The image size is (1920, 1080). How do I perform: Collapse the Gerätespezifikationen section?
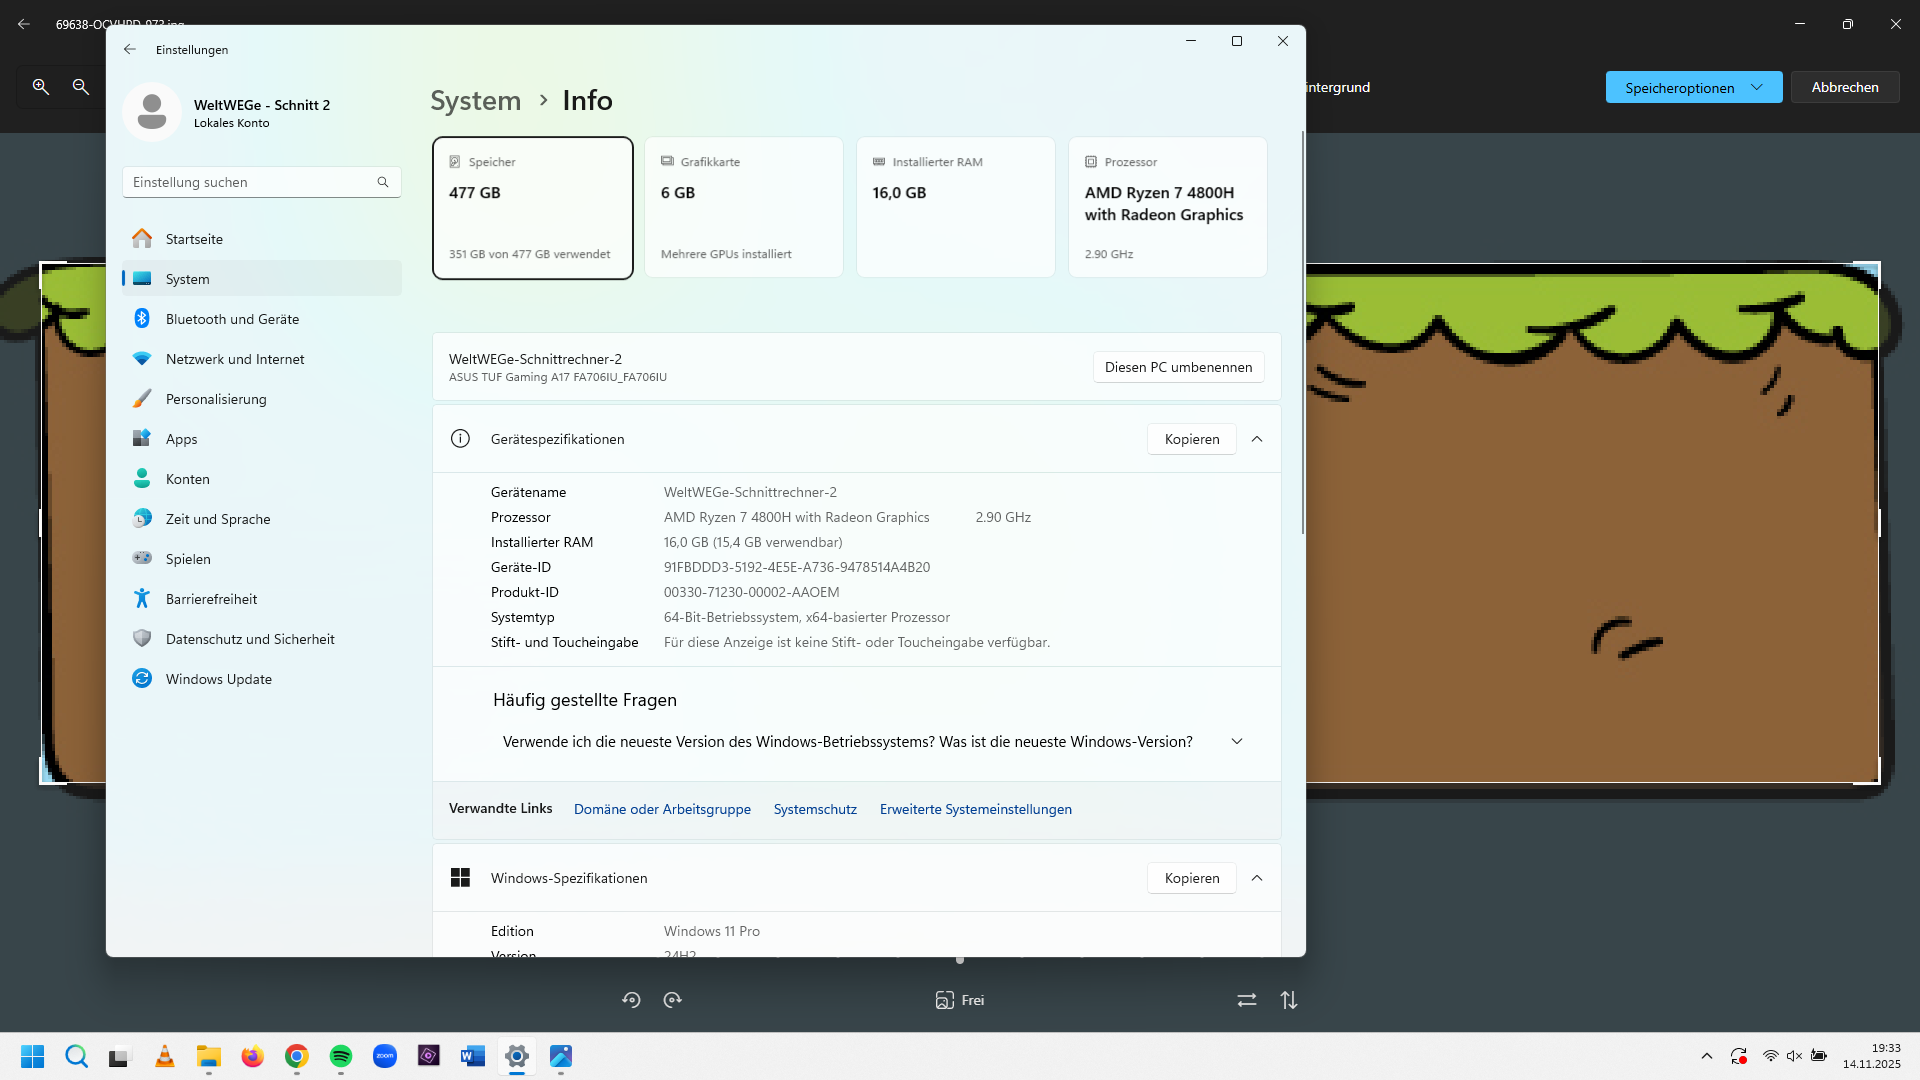tap(1257, 439)
